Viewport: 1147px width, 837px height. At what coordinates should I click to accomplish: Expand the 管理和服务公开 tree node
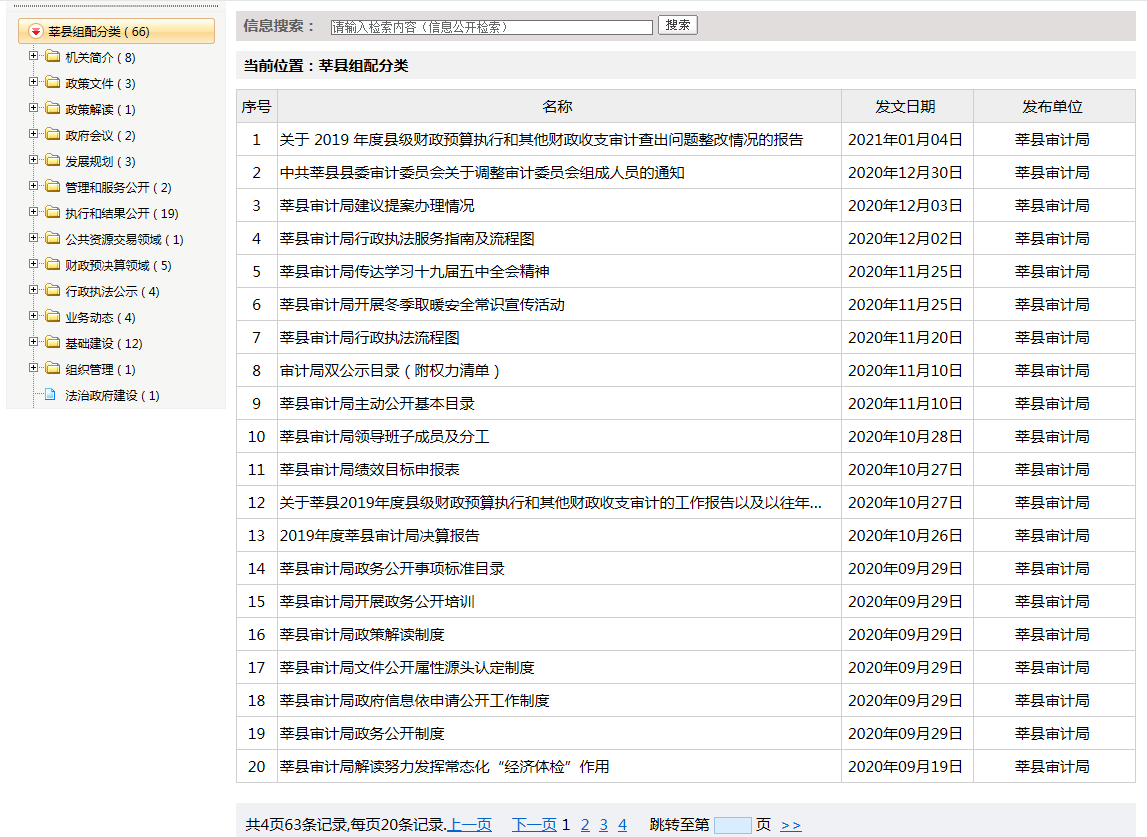pyautogui.click(x=33, y=186)
